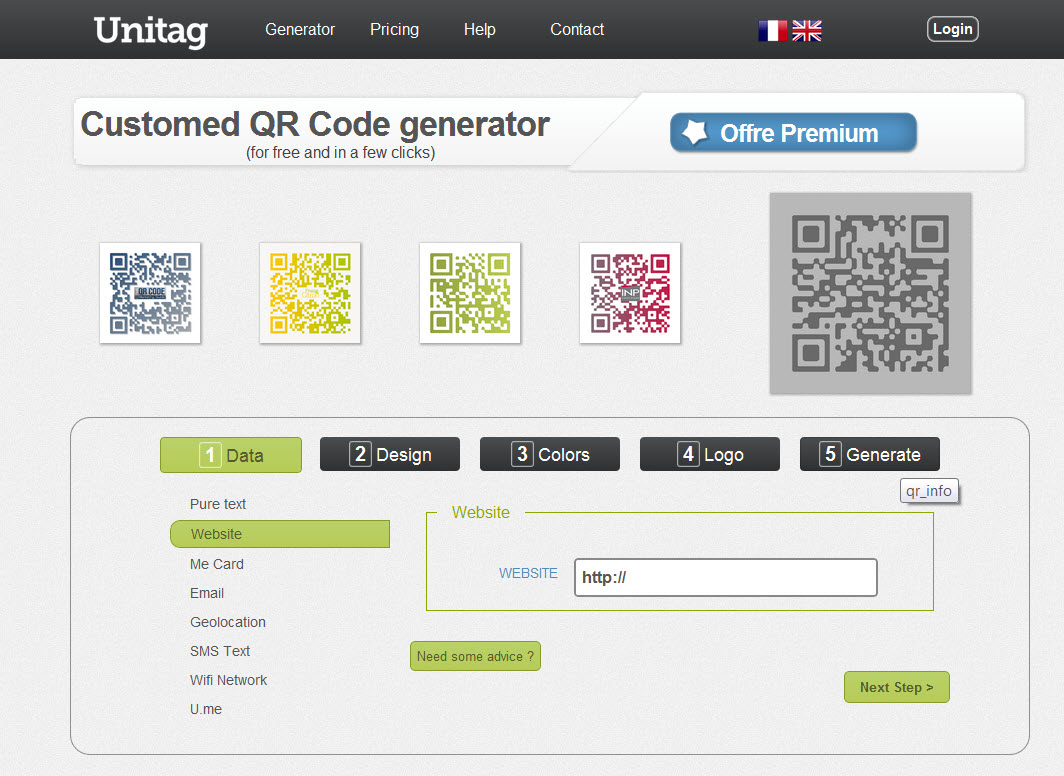The image size is (1064, 776).
Task: Click the WEBSITE field label
Action: 528,573
